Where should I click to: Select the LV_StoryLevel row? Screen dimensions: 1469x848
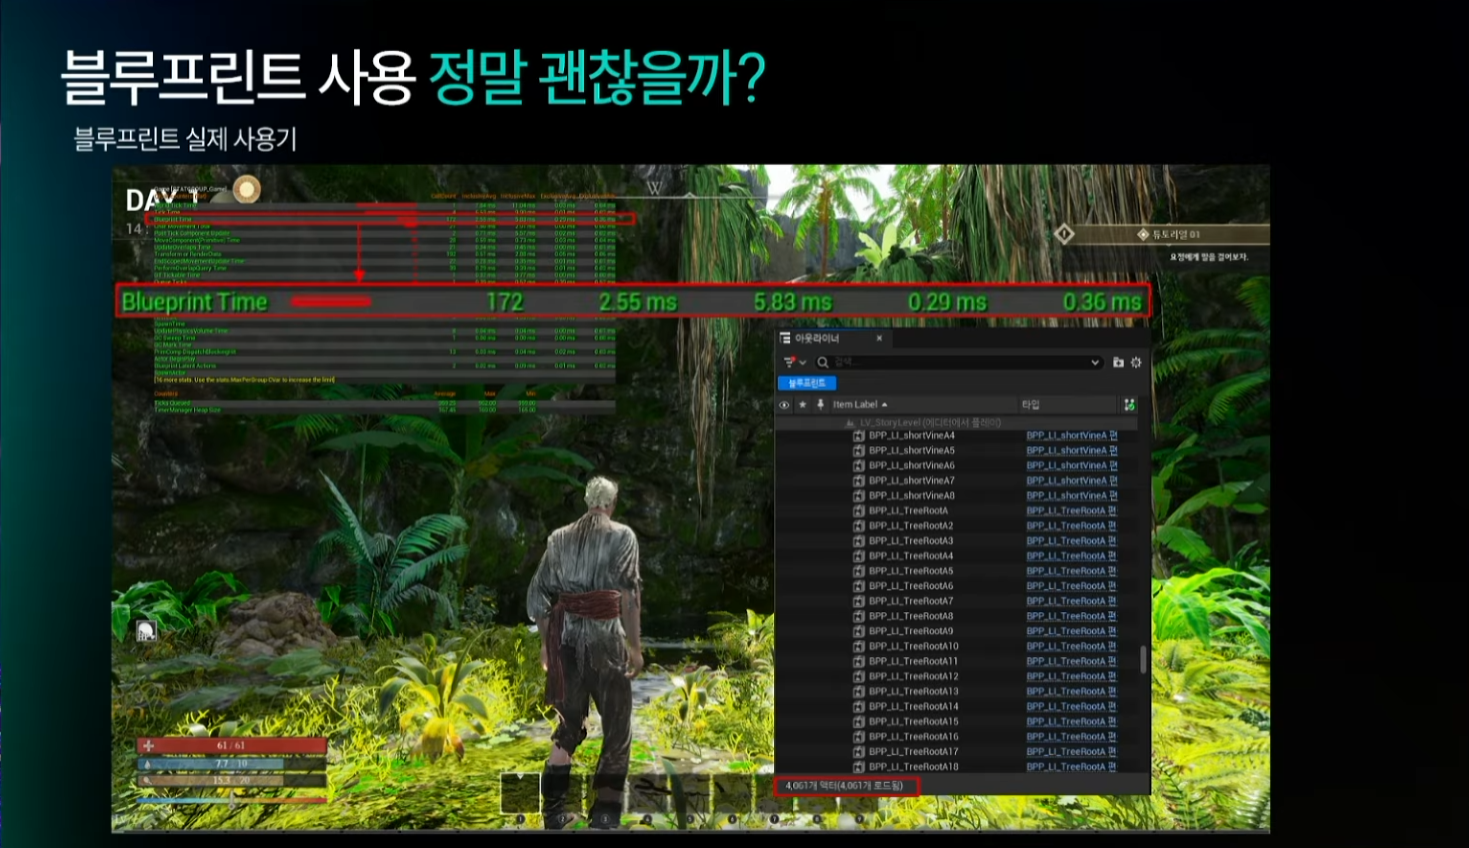(956, 423)
